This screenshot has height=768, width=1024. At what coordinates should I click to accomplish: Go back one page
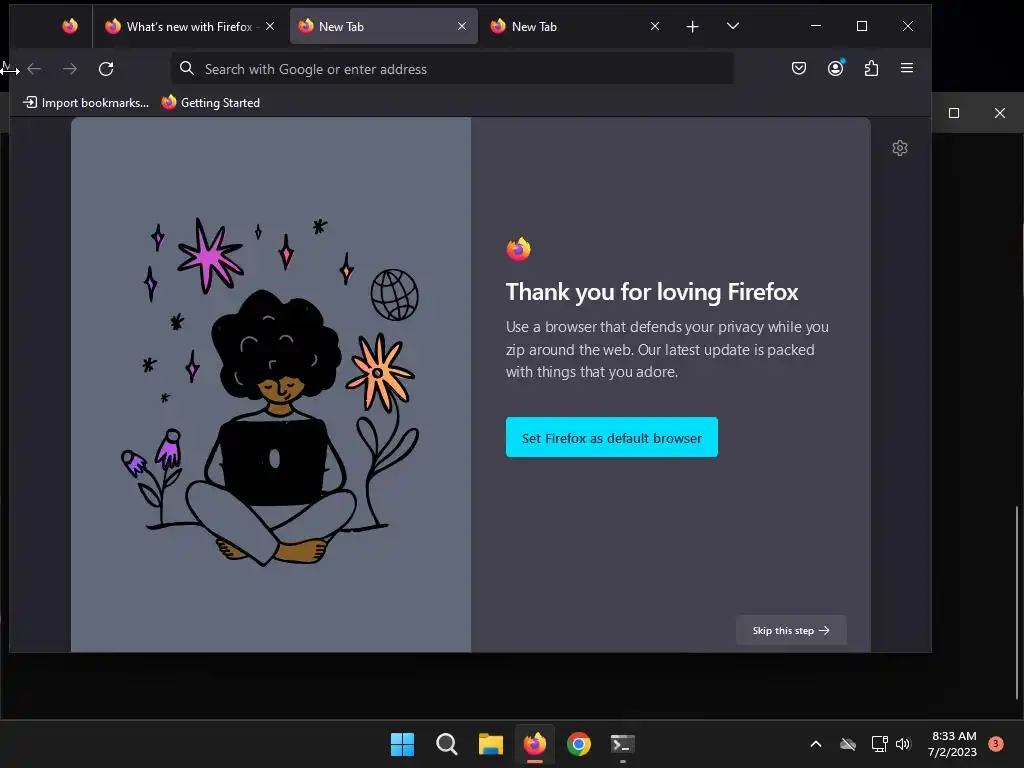(35, 69)
